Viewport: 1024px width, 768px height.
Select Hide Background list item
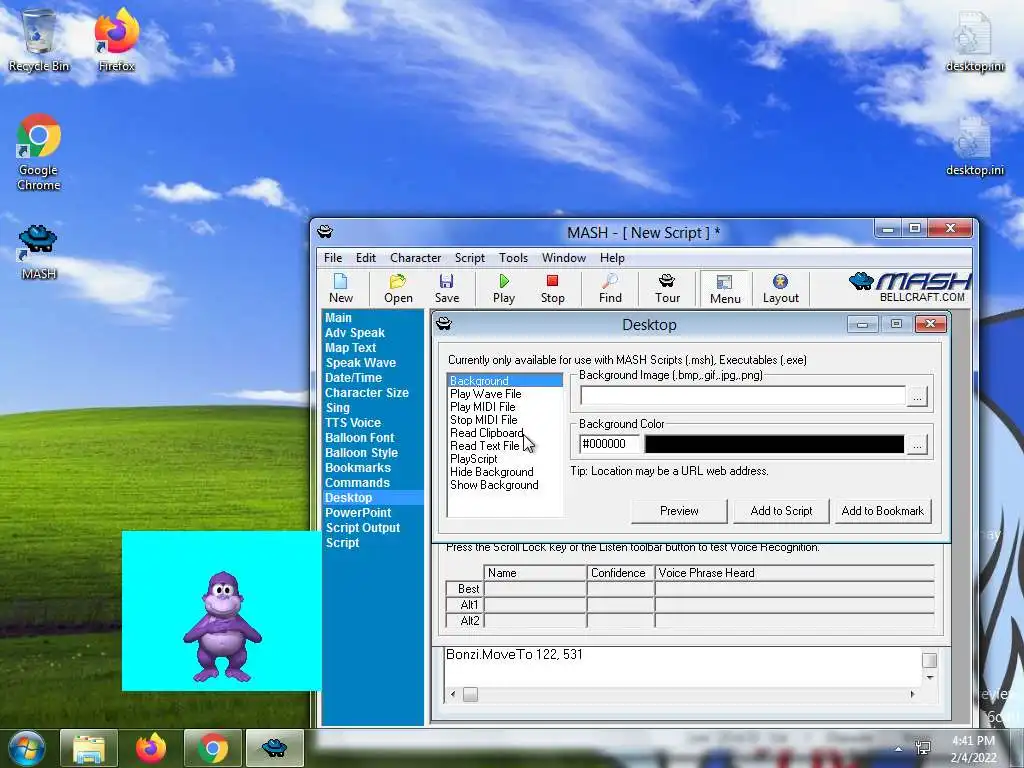click(492, 473)
